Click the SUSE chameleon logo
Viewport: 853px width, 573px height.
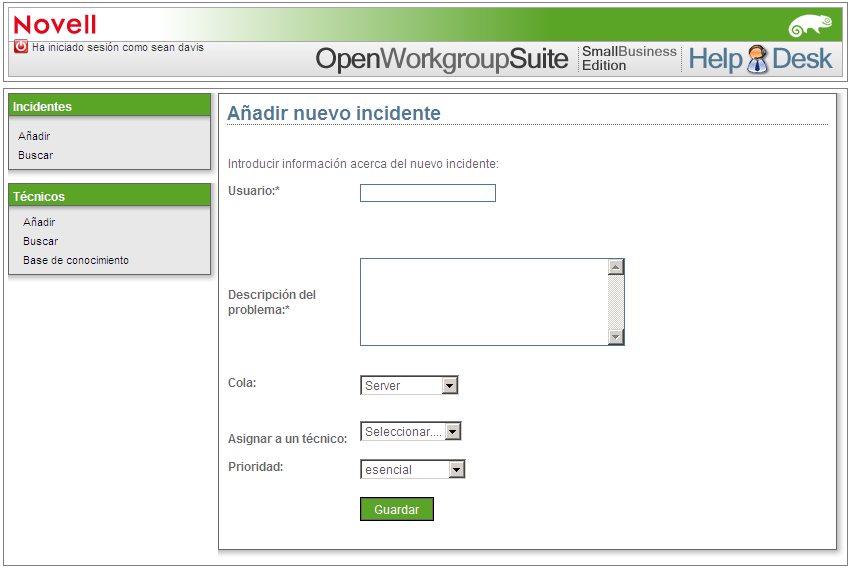click(x=810, y=26)
